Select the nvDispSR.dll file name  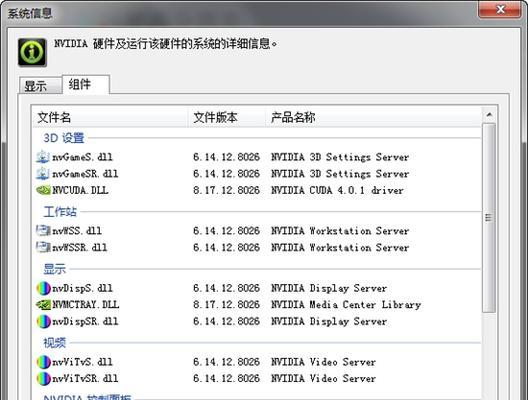click(x=85, y=321)
